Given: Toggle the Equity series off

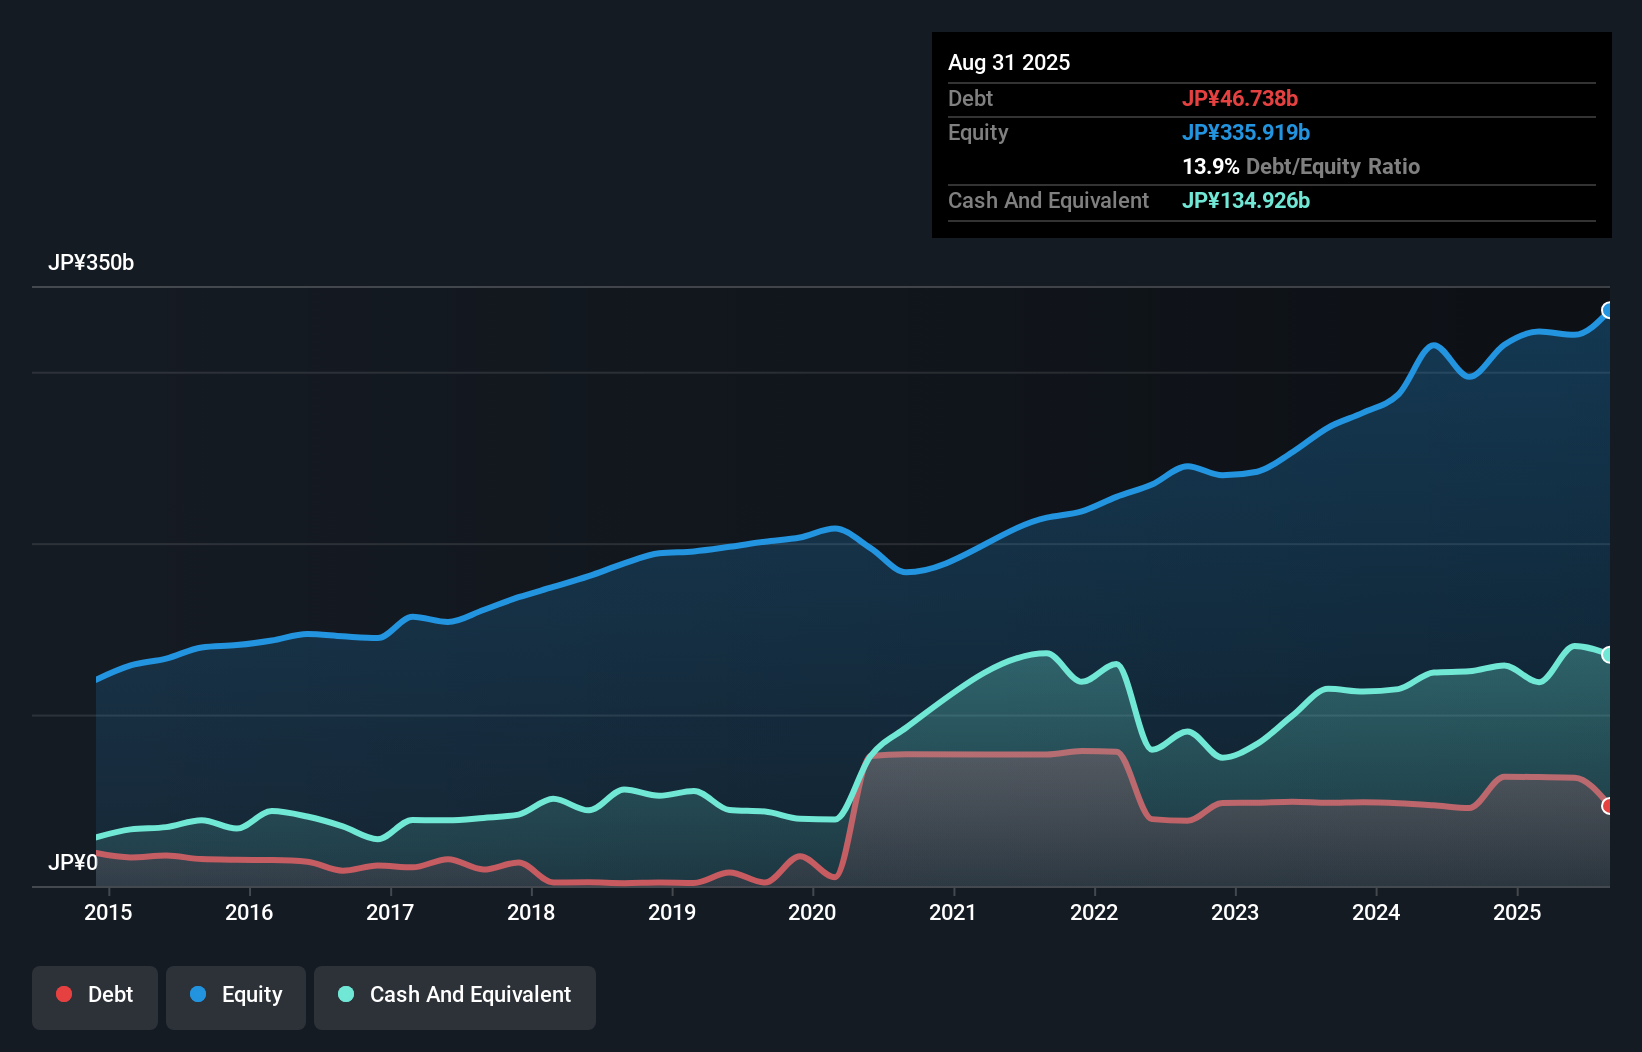Looking at the screenshot, I should [x=235, y=996].
